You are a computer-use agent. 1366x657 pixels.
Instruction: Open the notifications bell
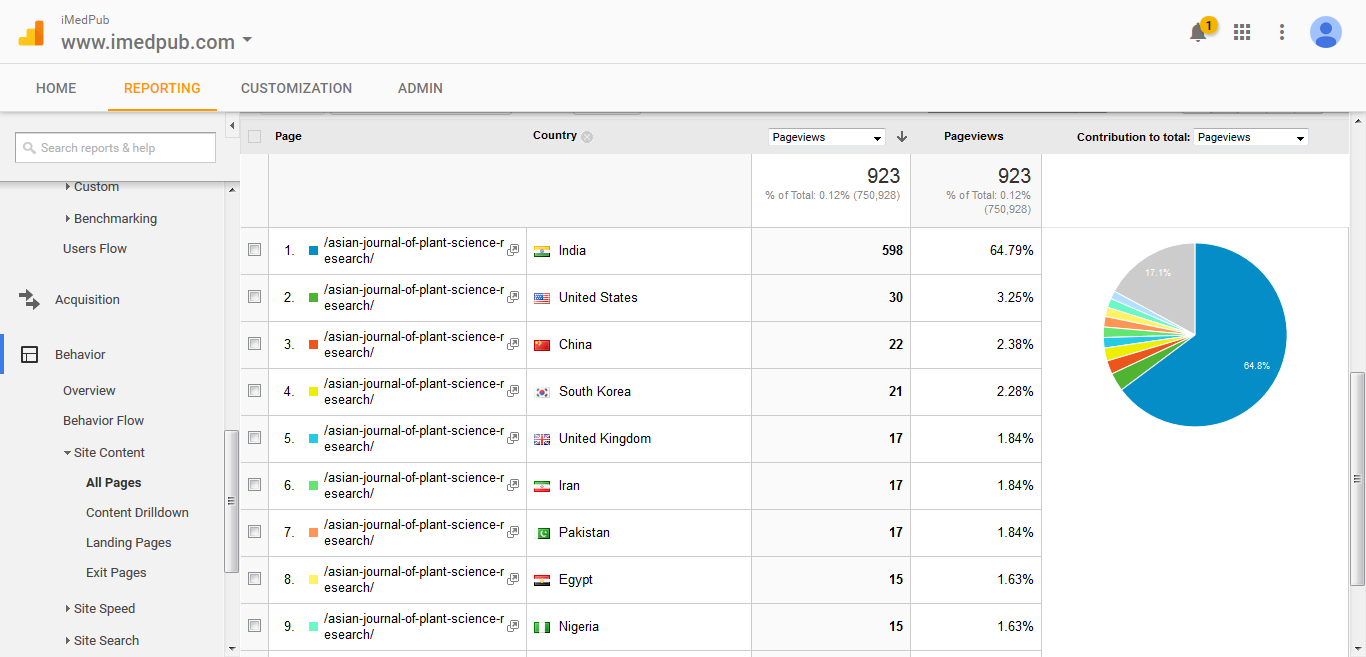point(1198,32)
